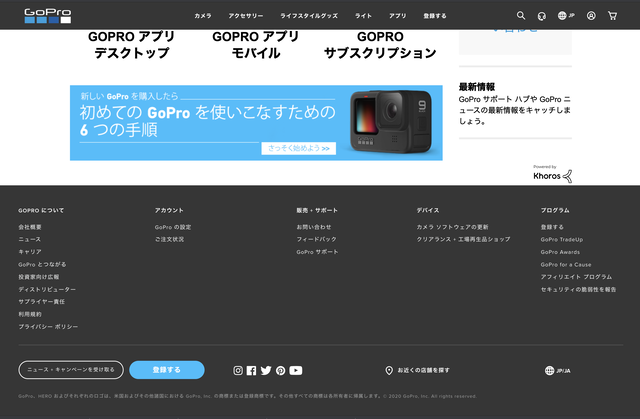The image size is (640, 419).
Task: Open GoPro TradeUp link
Action: click(562, 239)
